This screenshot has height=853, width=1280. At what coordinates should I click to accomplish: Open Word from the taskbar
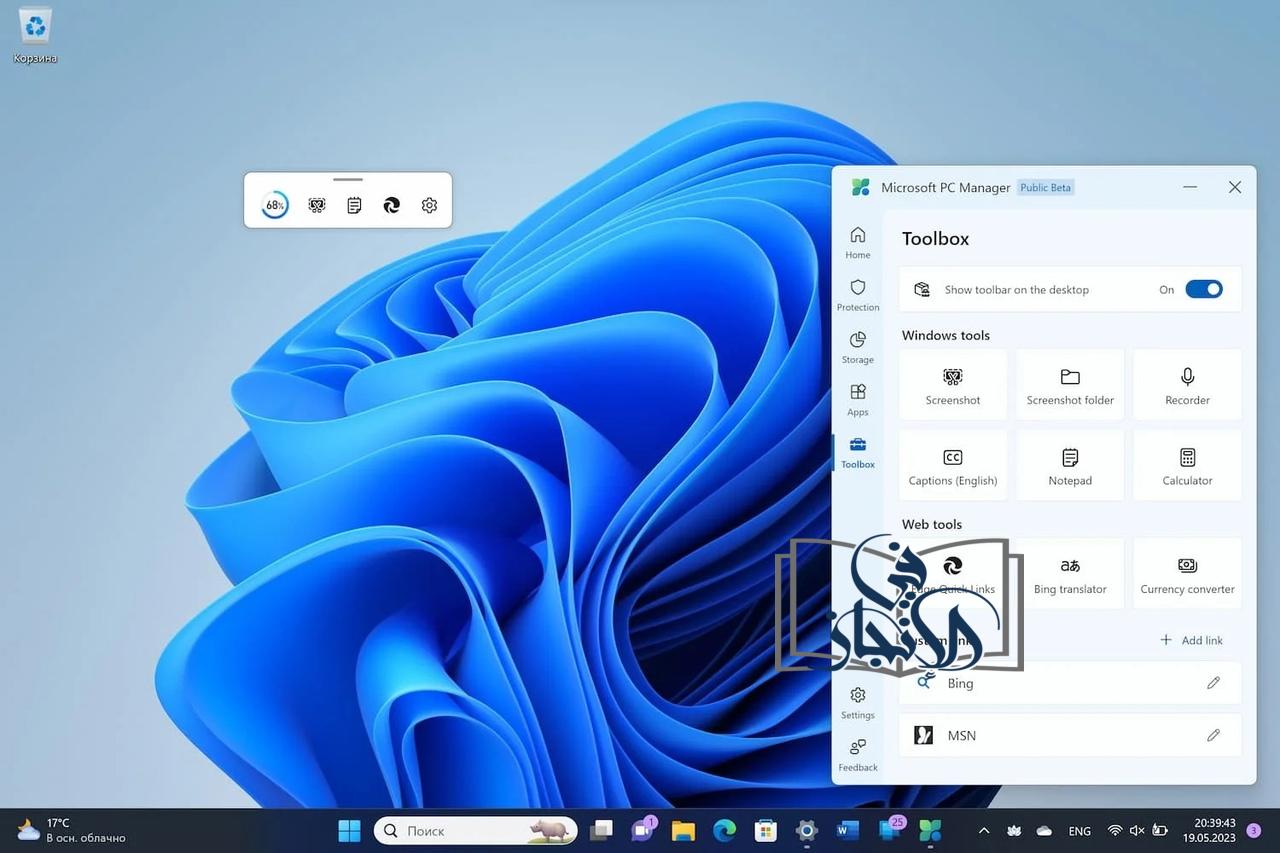point(848,830)
